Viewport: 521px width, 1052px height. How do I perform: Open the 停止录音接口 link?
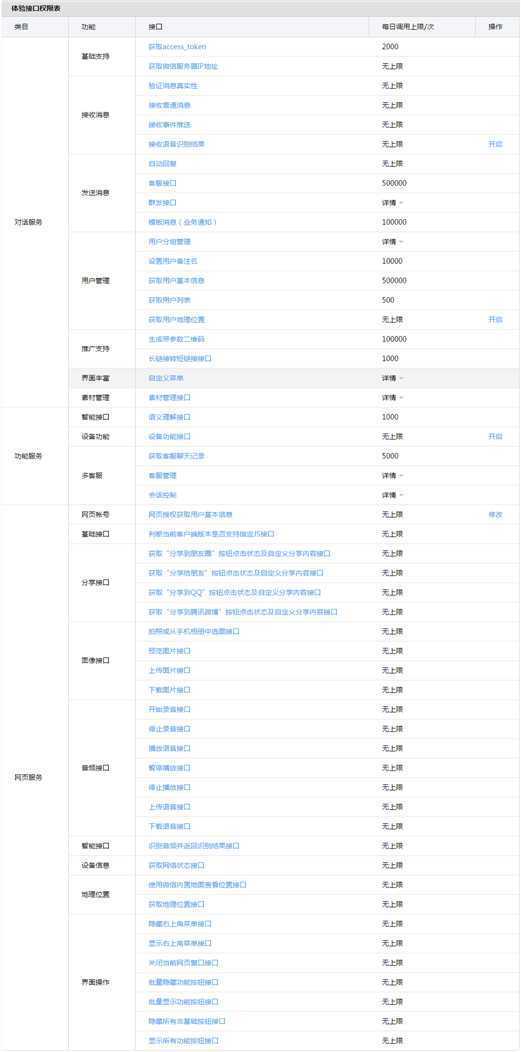tap(169, 729)
